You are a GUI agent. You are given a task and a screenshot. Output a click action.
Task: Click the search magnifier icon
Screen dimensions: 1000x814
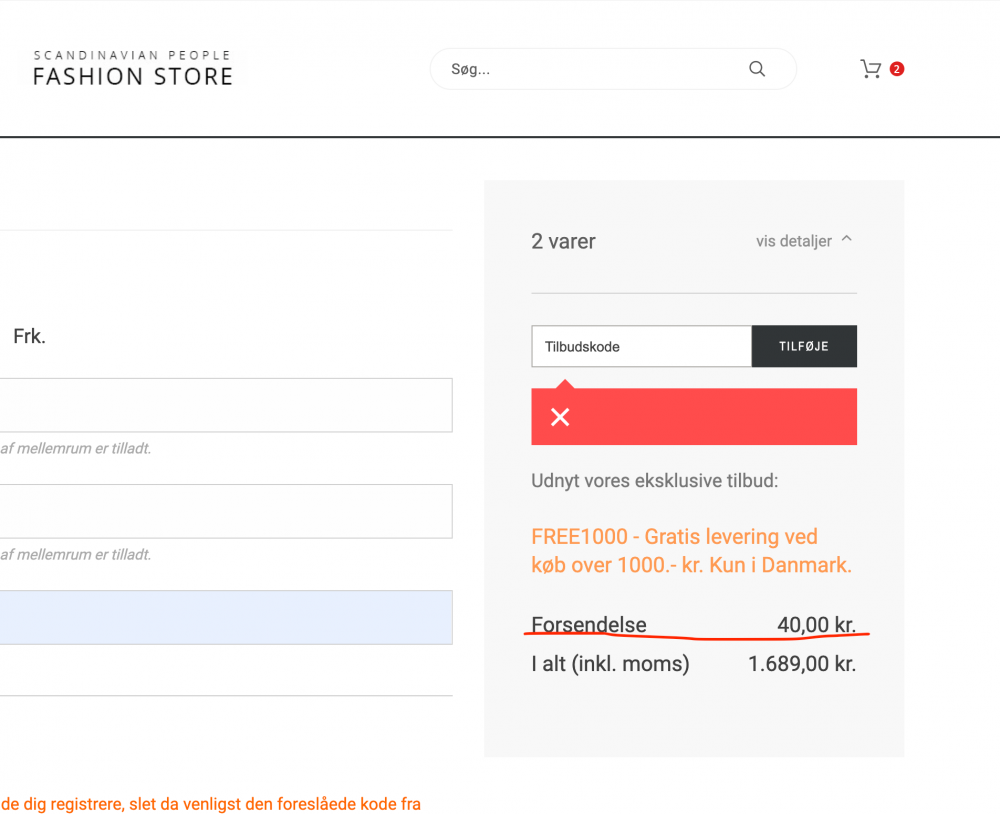click(756, 69)
